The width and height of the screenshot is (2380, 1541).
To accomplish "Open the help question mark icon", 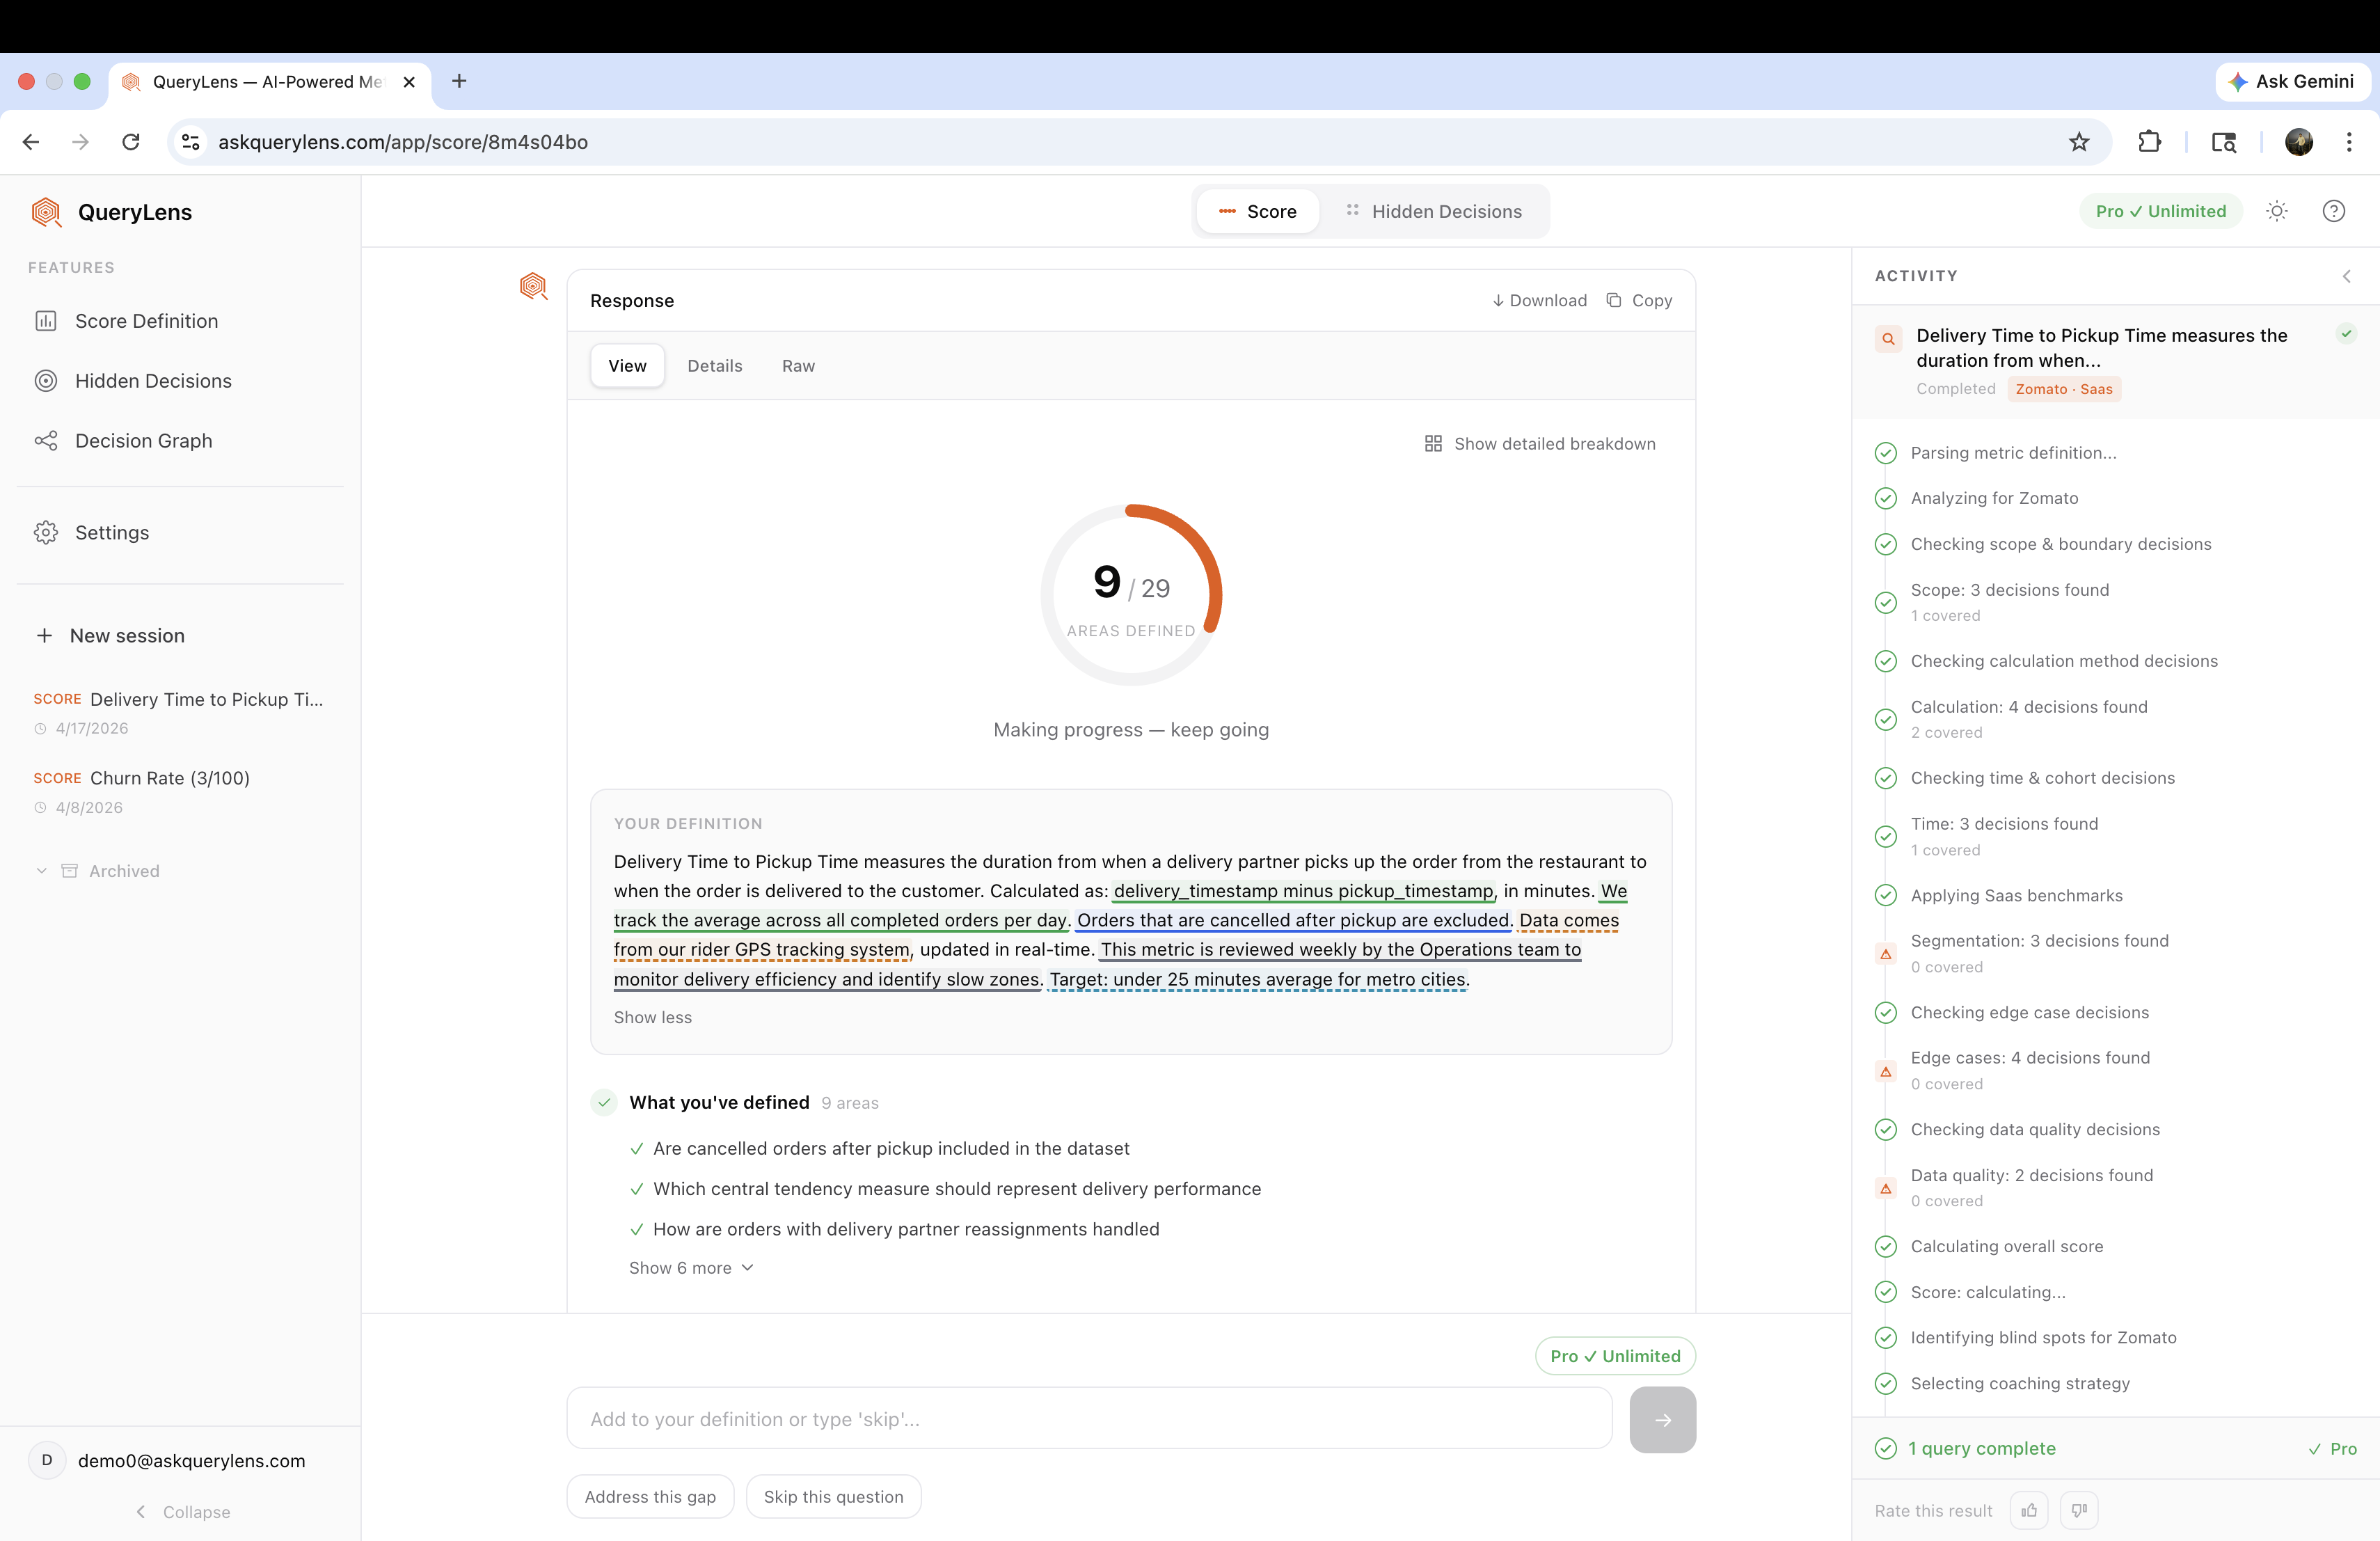I will click(x=2333, y=211).
